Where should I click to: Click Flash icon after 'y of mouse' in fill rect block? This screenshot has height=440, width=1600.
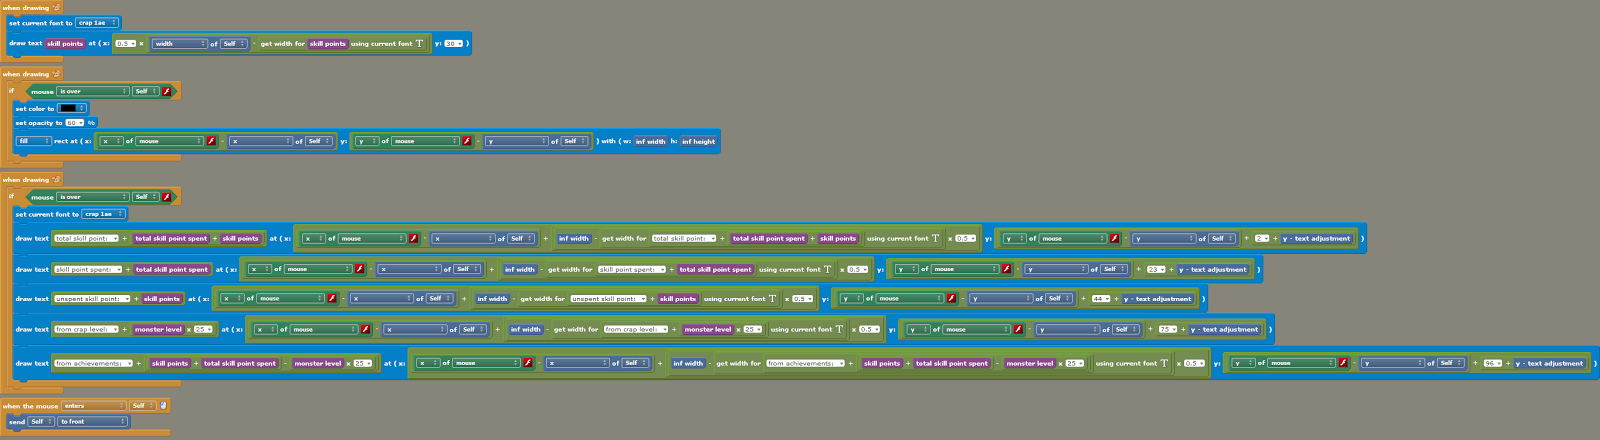point(466,141)
